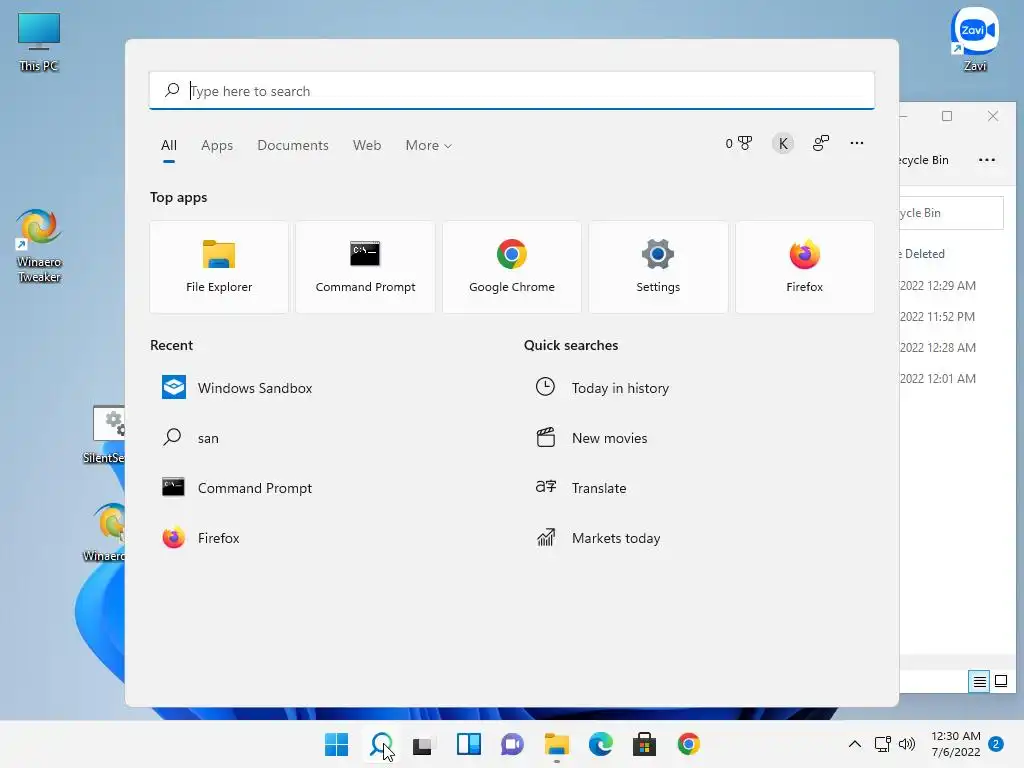Open search feedback share icon
The image size is (1024, 768).
coord(821,143)
